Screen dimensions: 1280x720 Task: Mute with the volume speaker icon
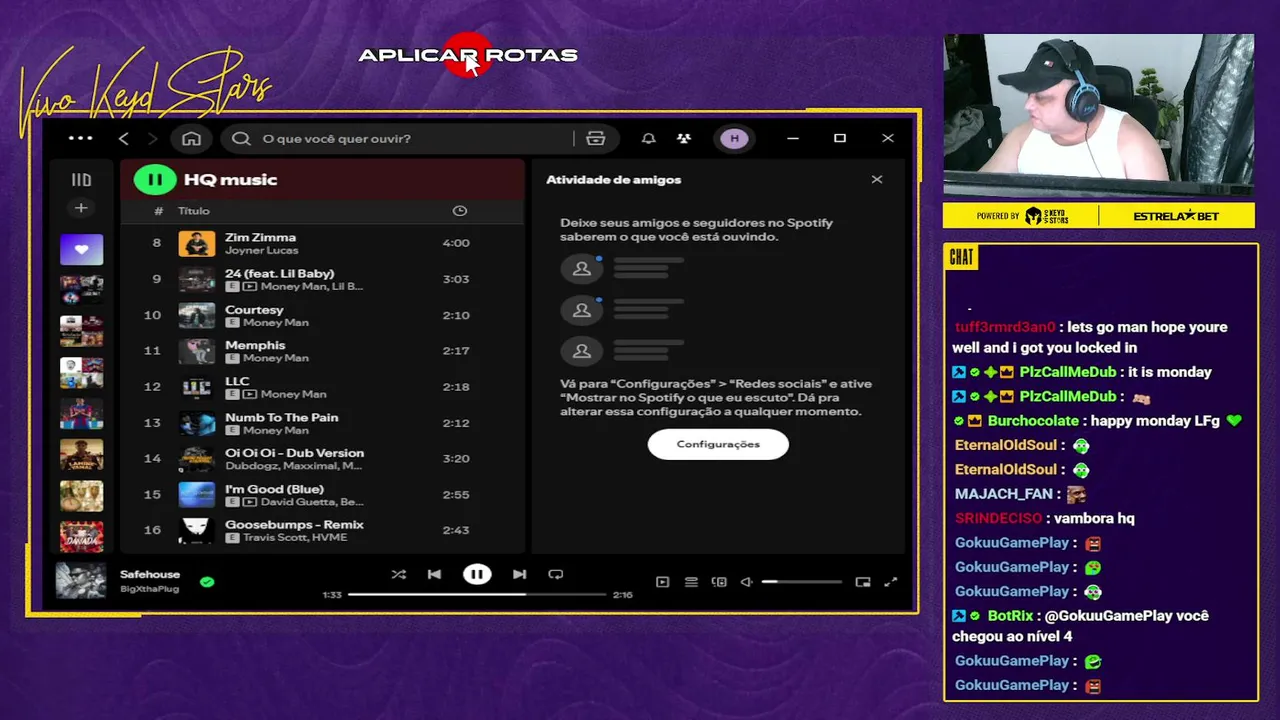click(x=746, y=582)
